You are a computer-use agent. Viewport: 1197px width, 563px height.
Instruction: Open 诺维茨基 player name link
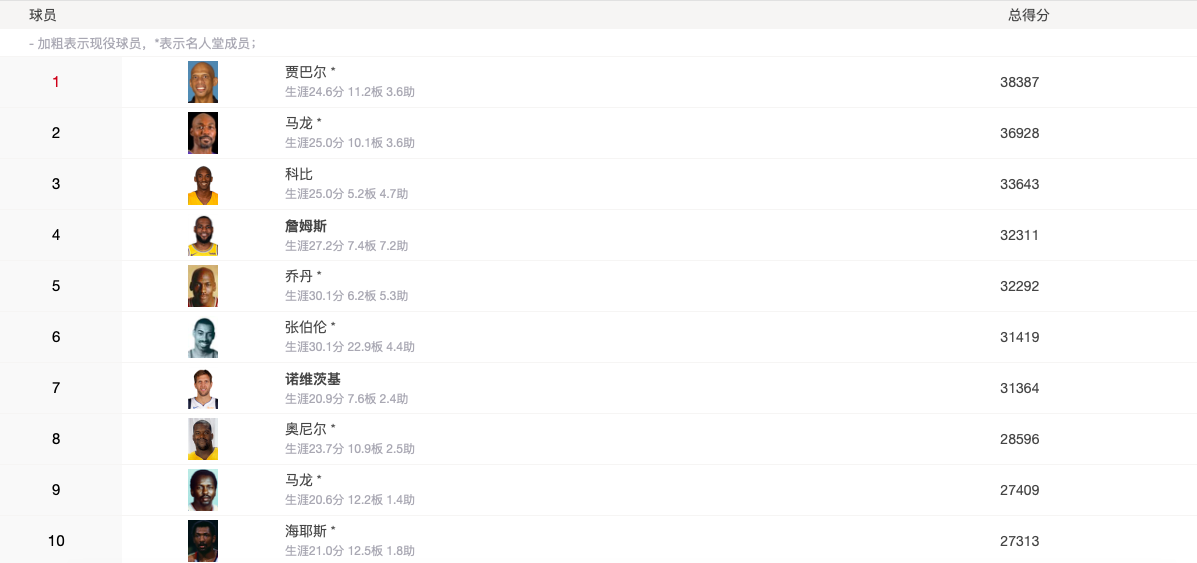pos(312,378)
